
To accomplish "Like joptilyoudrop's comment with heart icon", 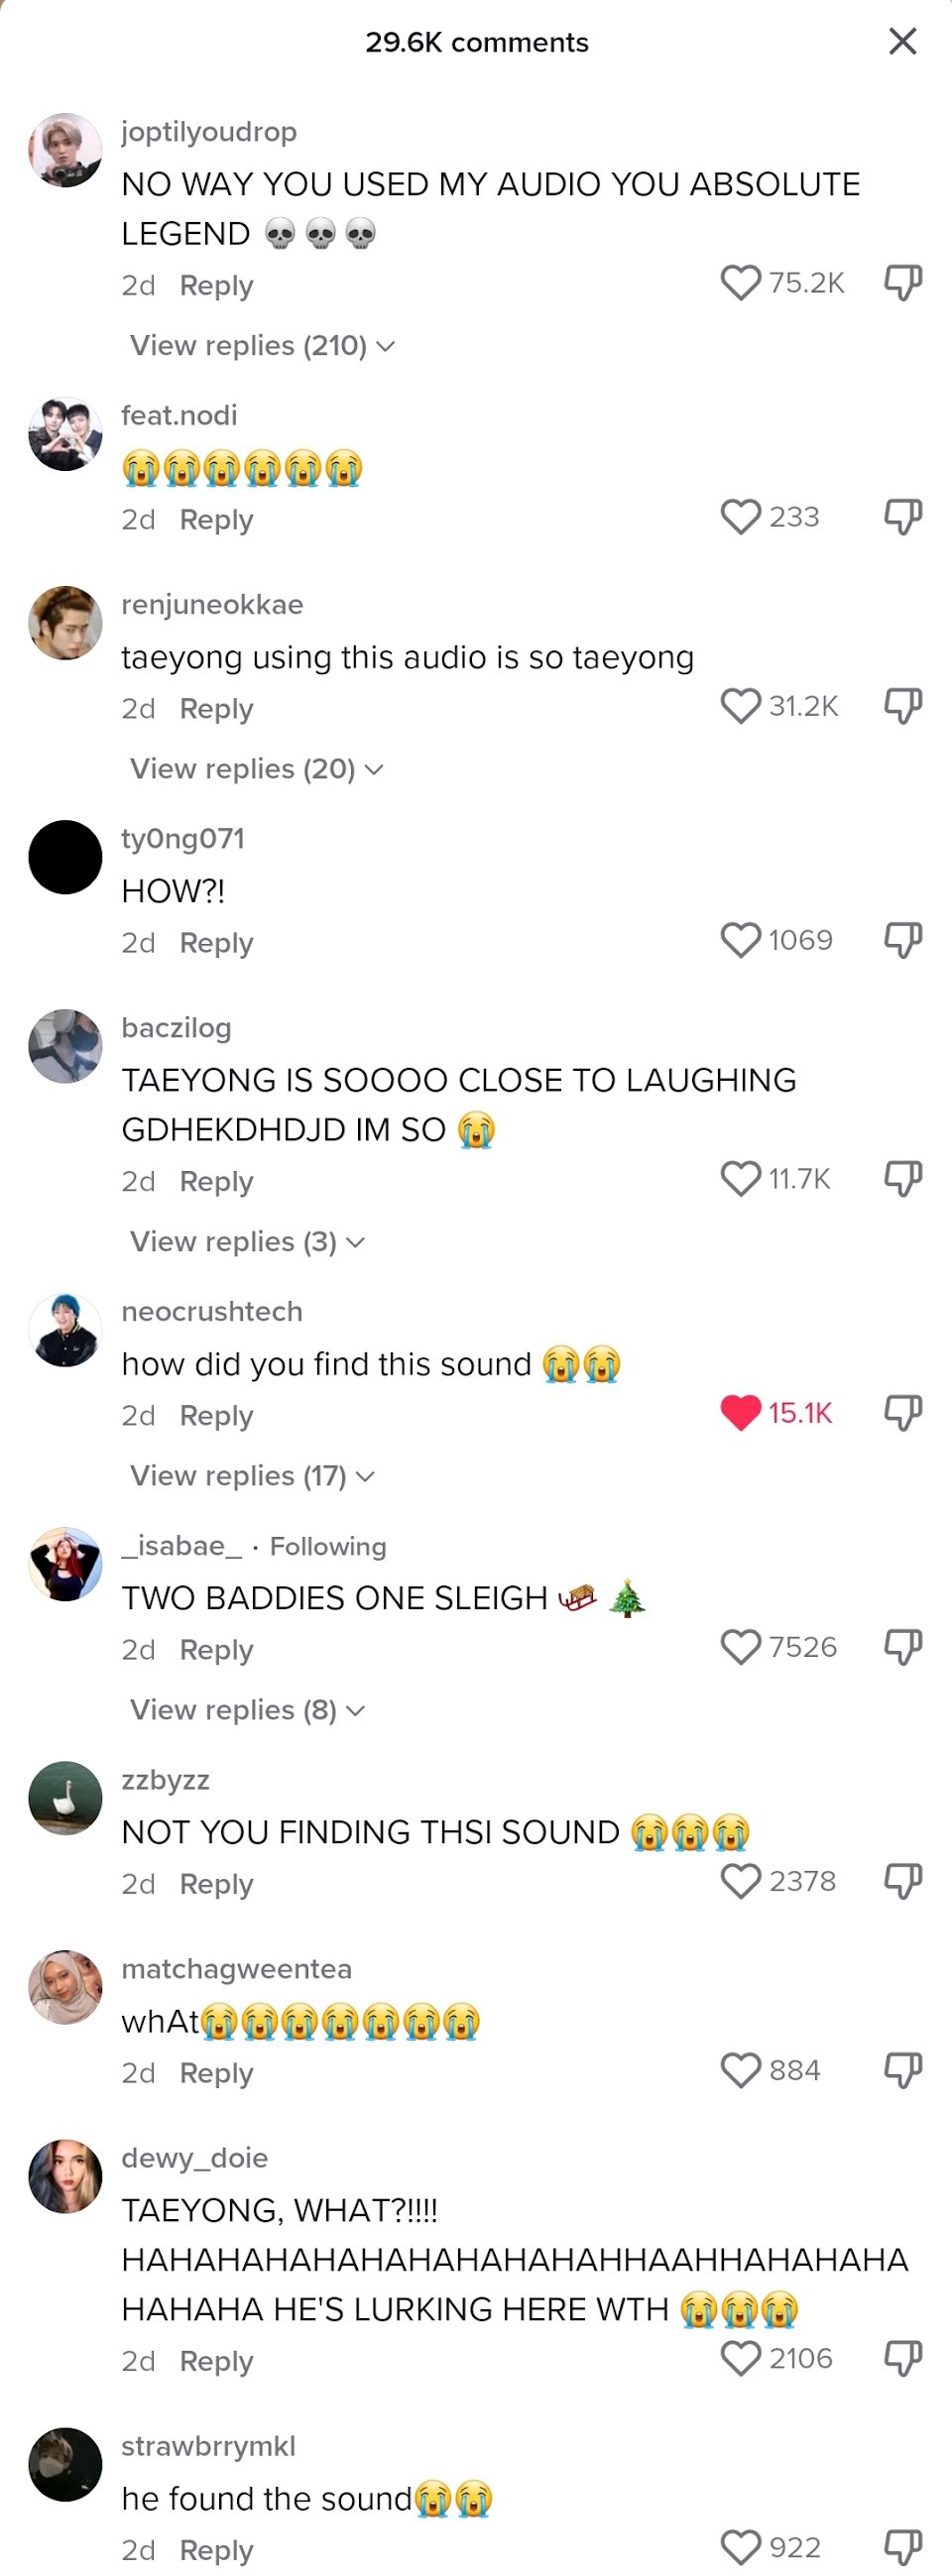I will (740, 283).
